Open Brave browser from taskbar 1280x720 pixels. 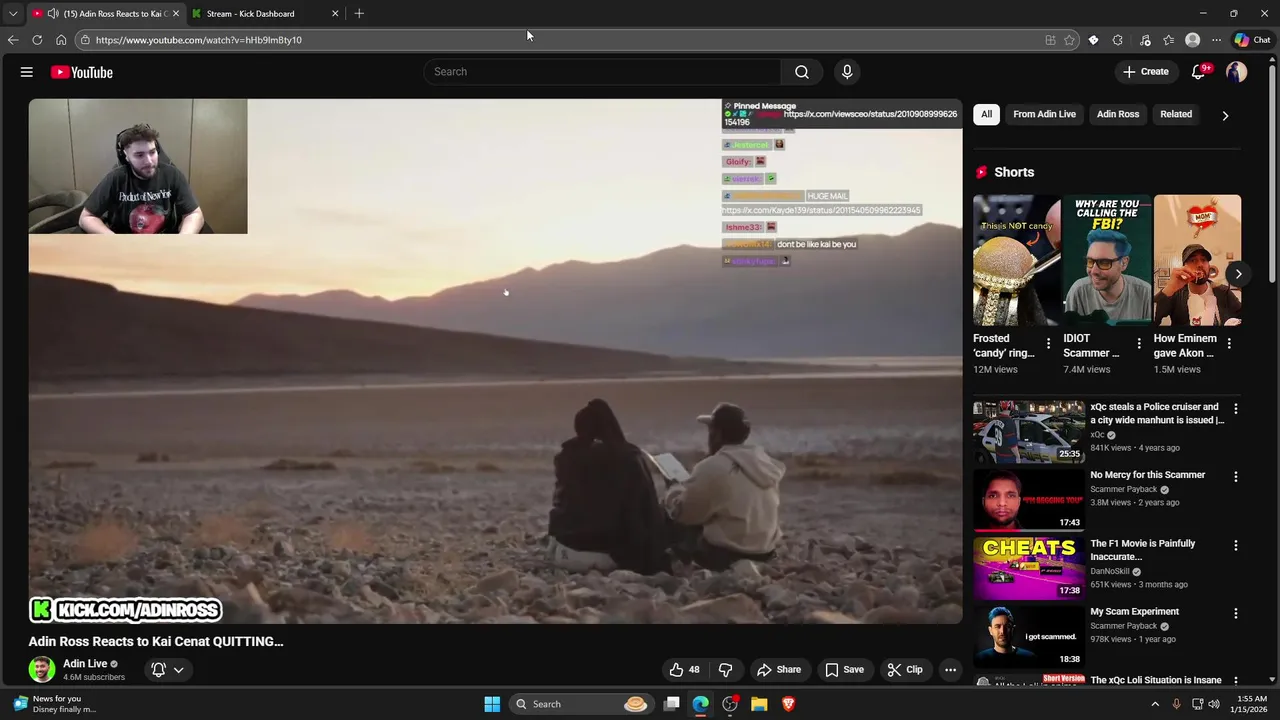pyautogui.click(x=788, y=704)
